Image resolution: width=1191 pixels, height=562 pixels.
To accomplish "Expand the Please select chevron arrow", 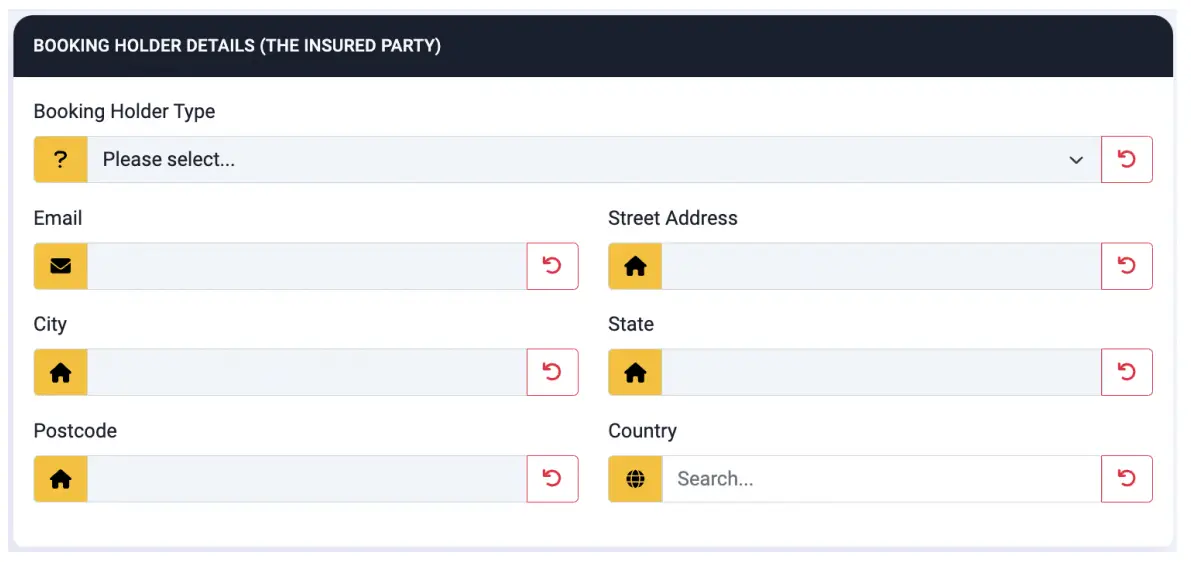I will click(x=1076, y=160).
